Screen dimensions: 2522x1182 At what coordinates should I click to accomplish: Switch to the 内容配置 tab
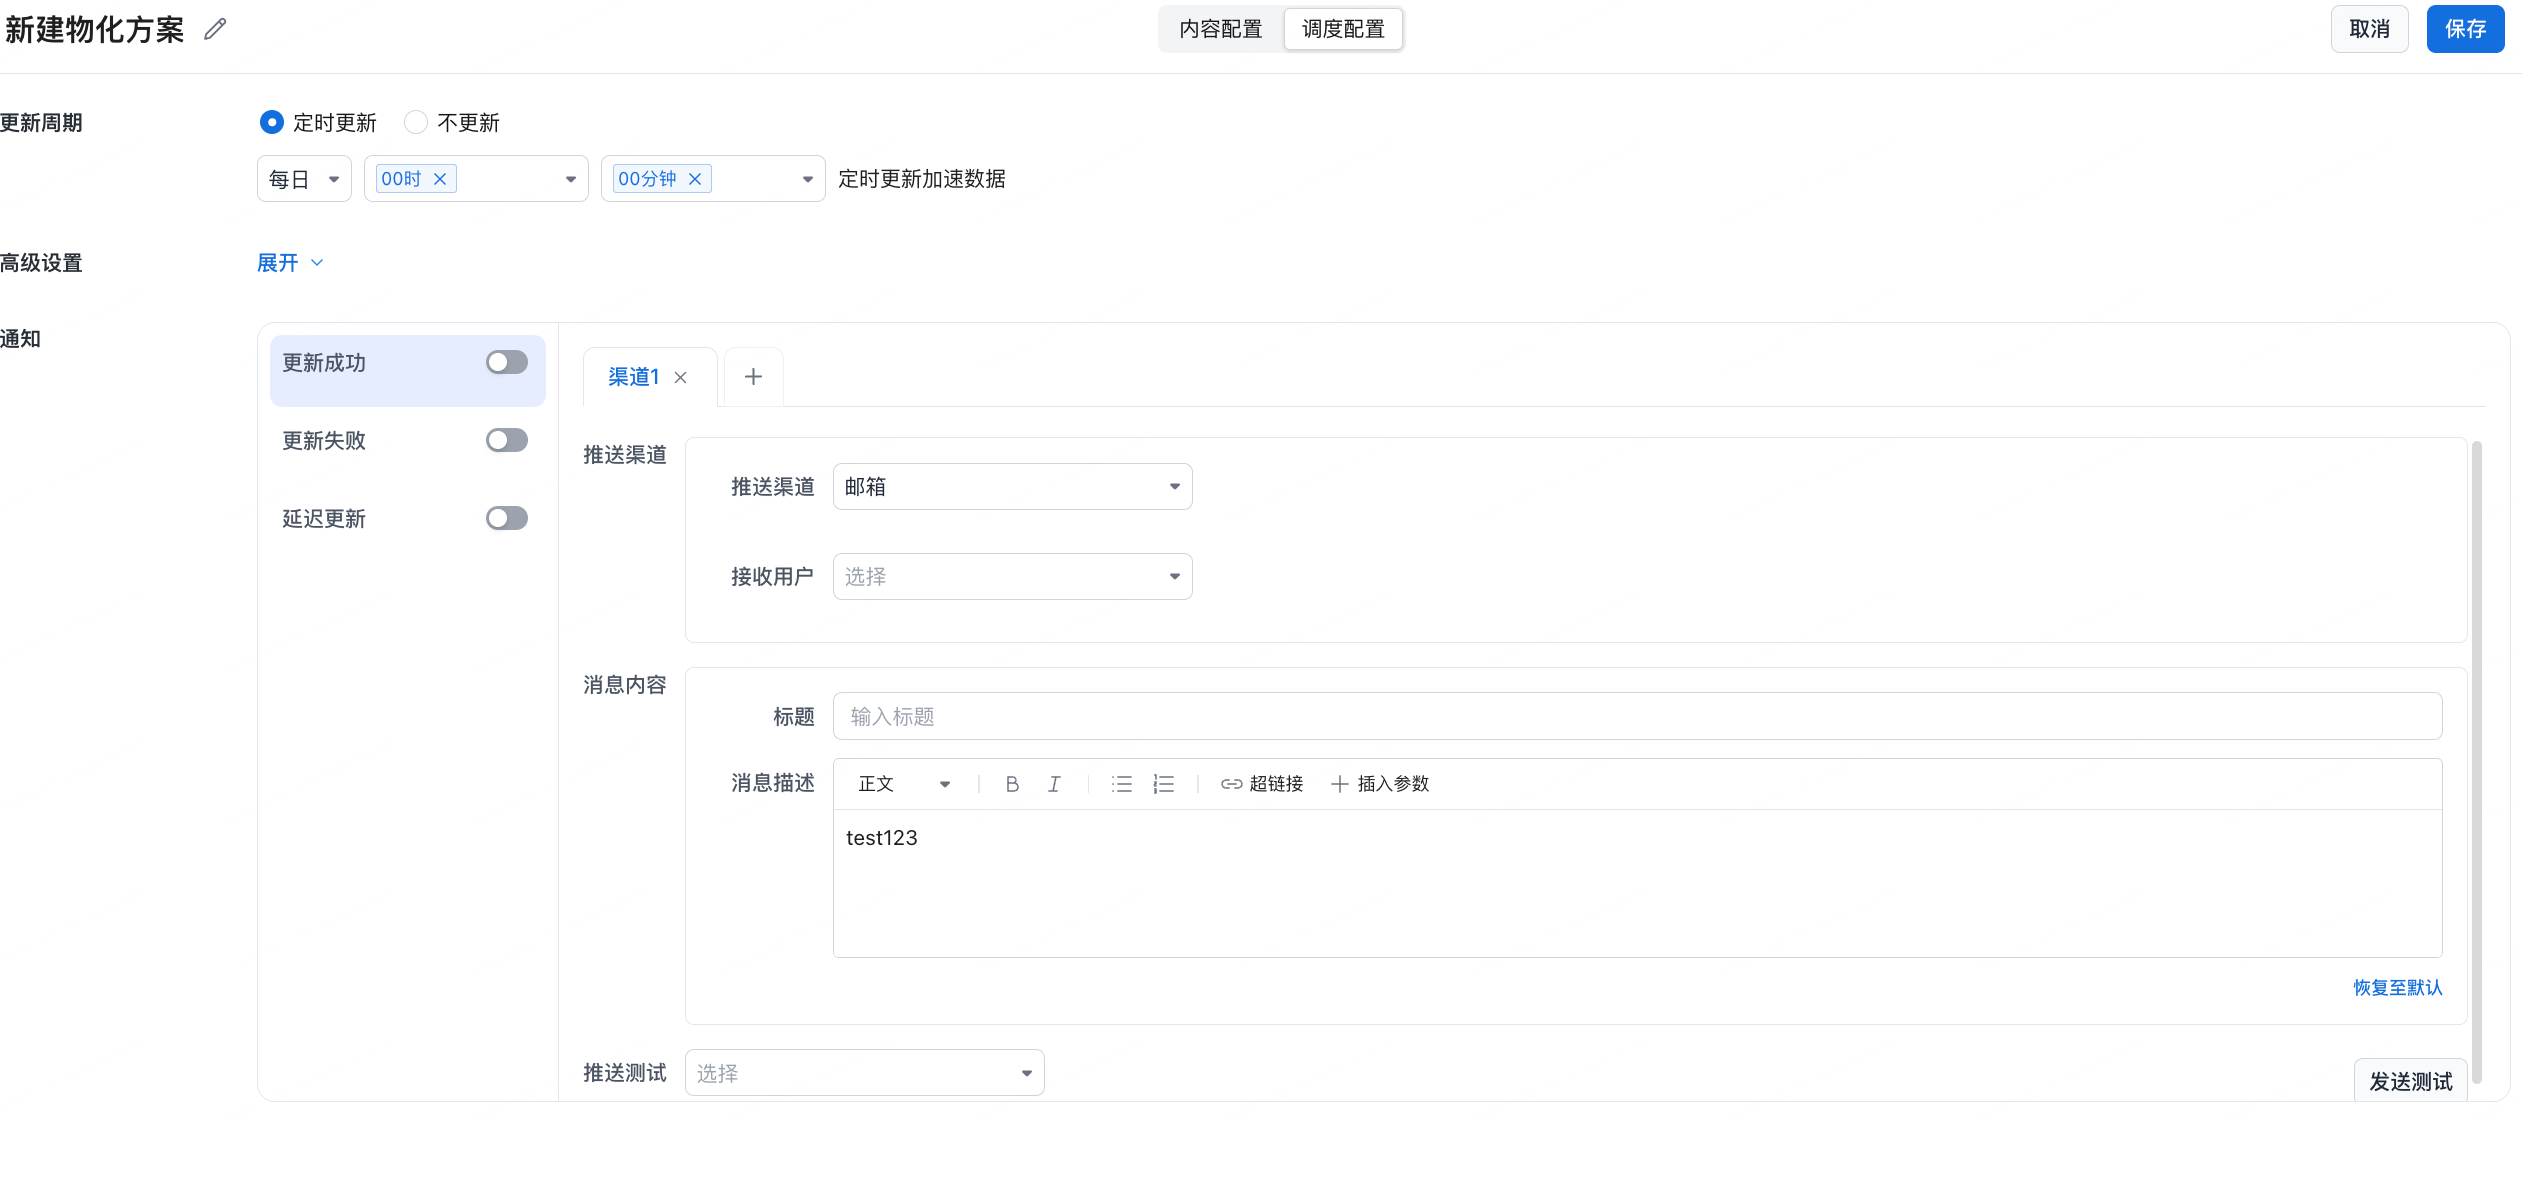click(x=1220, y=29)
